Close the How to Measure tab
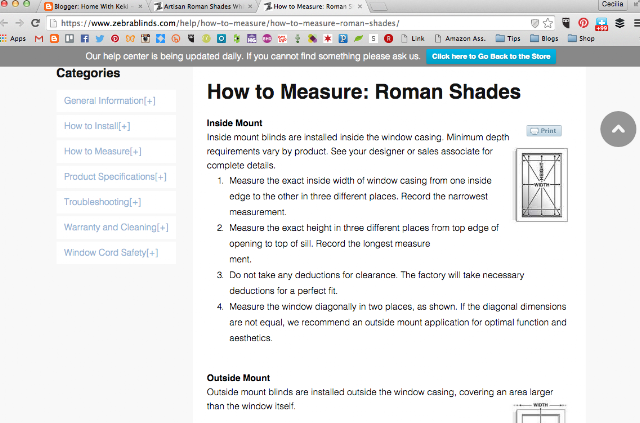The height and width of the screenshot is (423, 640). coord(360,7)
